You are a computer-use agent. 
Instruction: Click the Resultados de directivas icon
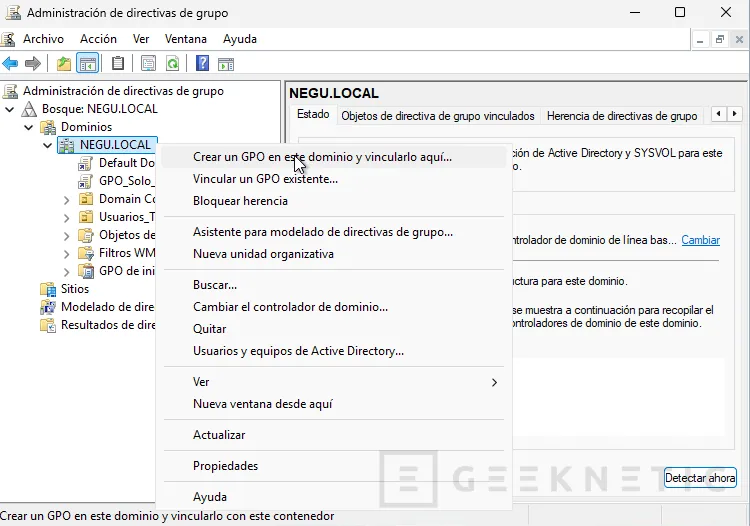point(48,325)
